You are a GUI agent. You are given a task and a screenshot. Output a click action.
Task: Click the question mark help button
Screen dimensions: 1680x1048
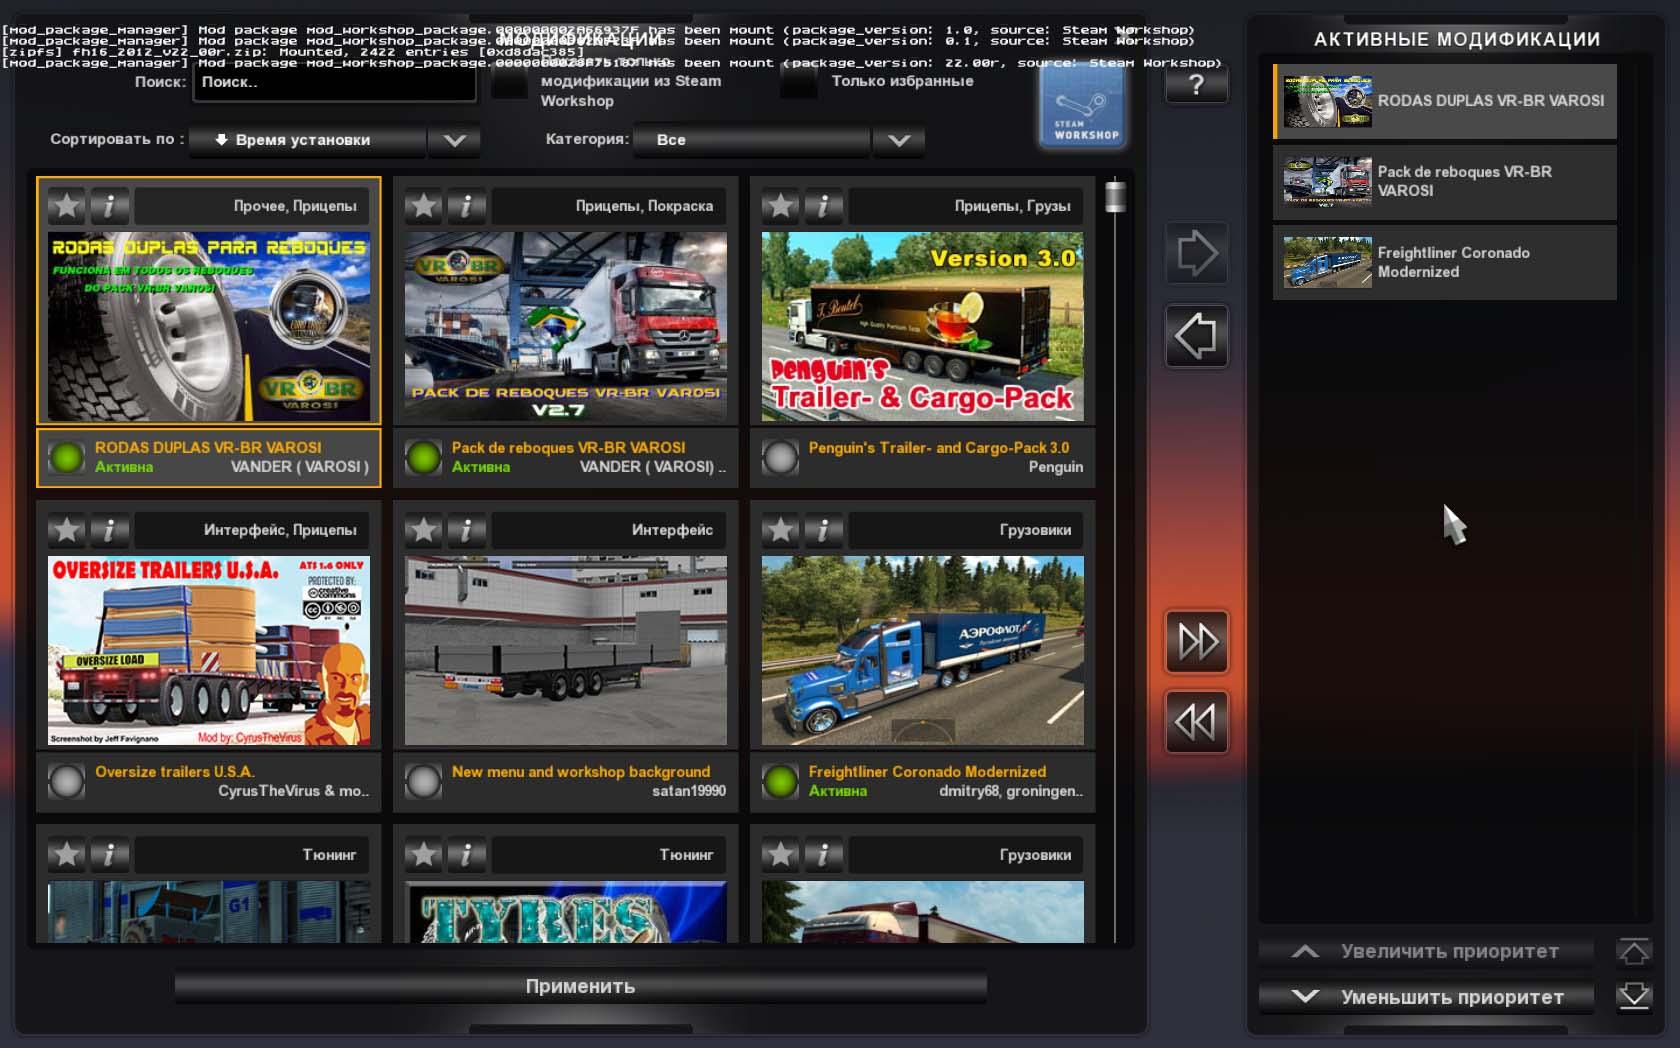pos(1196,86)
